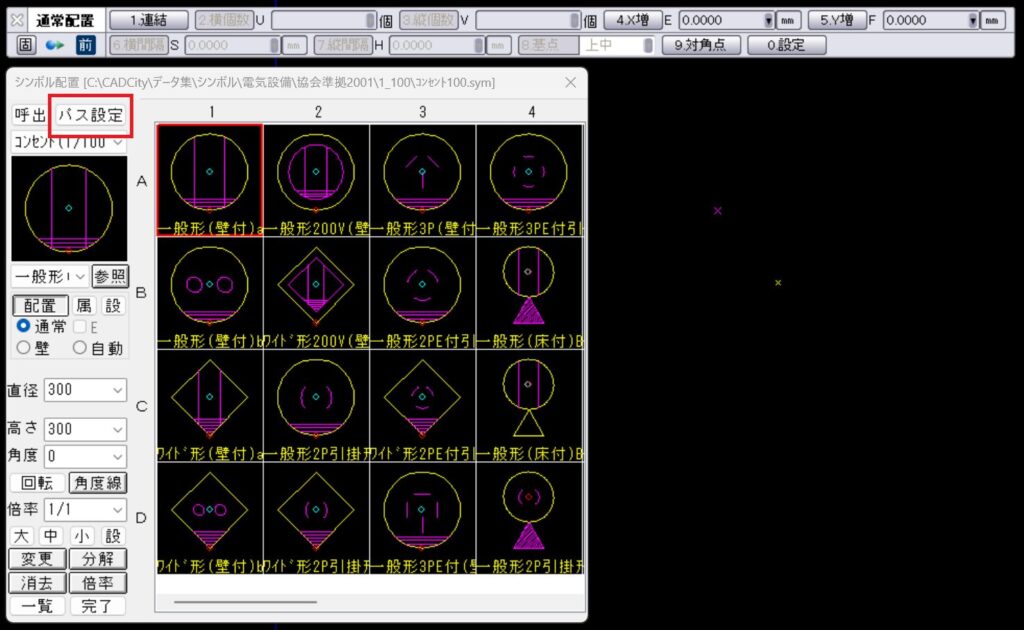The width and height of the screenshot is (1024, 630).
Task: Choose the 一般形(床付) filled-triangle symbol in row B
Action: coord(529,292)
